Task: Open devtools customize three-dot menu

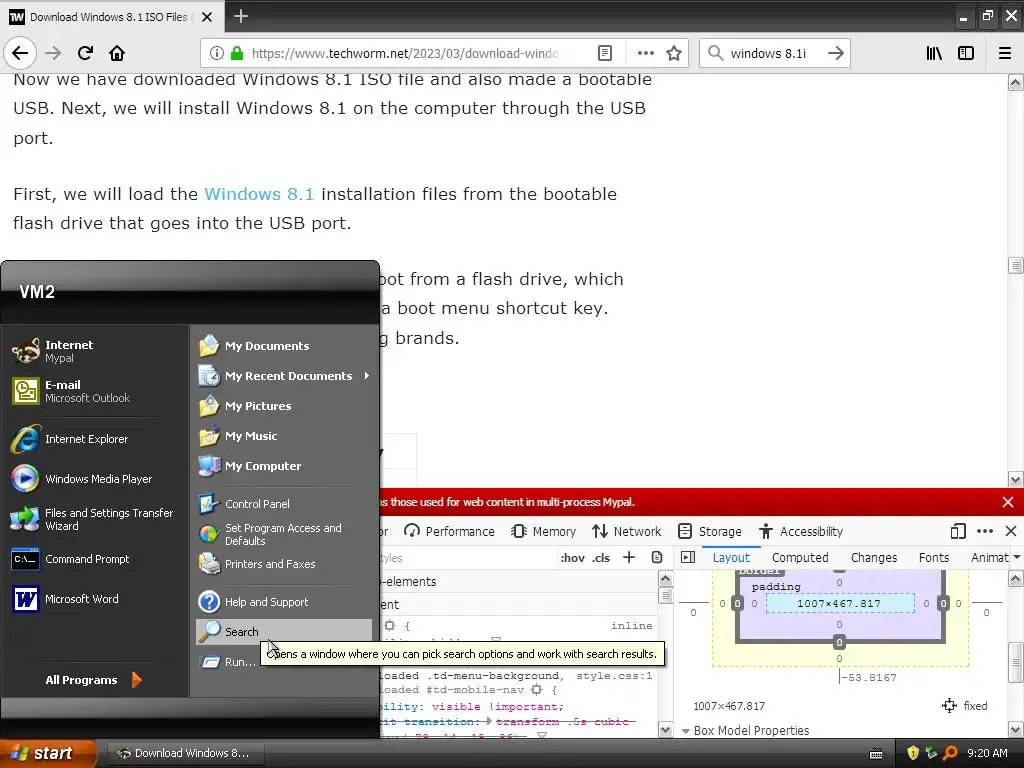Action: [x=985, y=531]
